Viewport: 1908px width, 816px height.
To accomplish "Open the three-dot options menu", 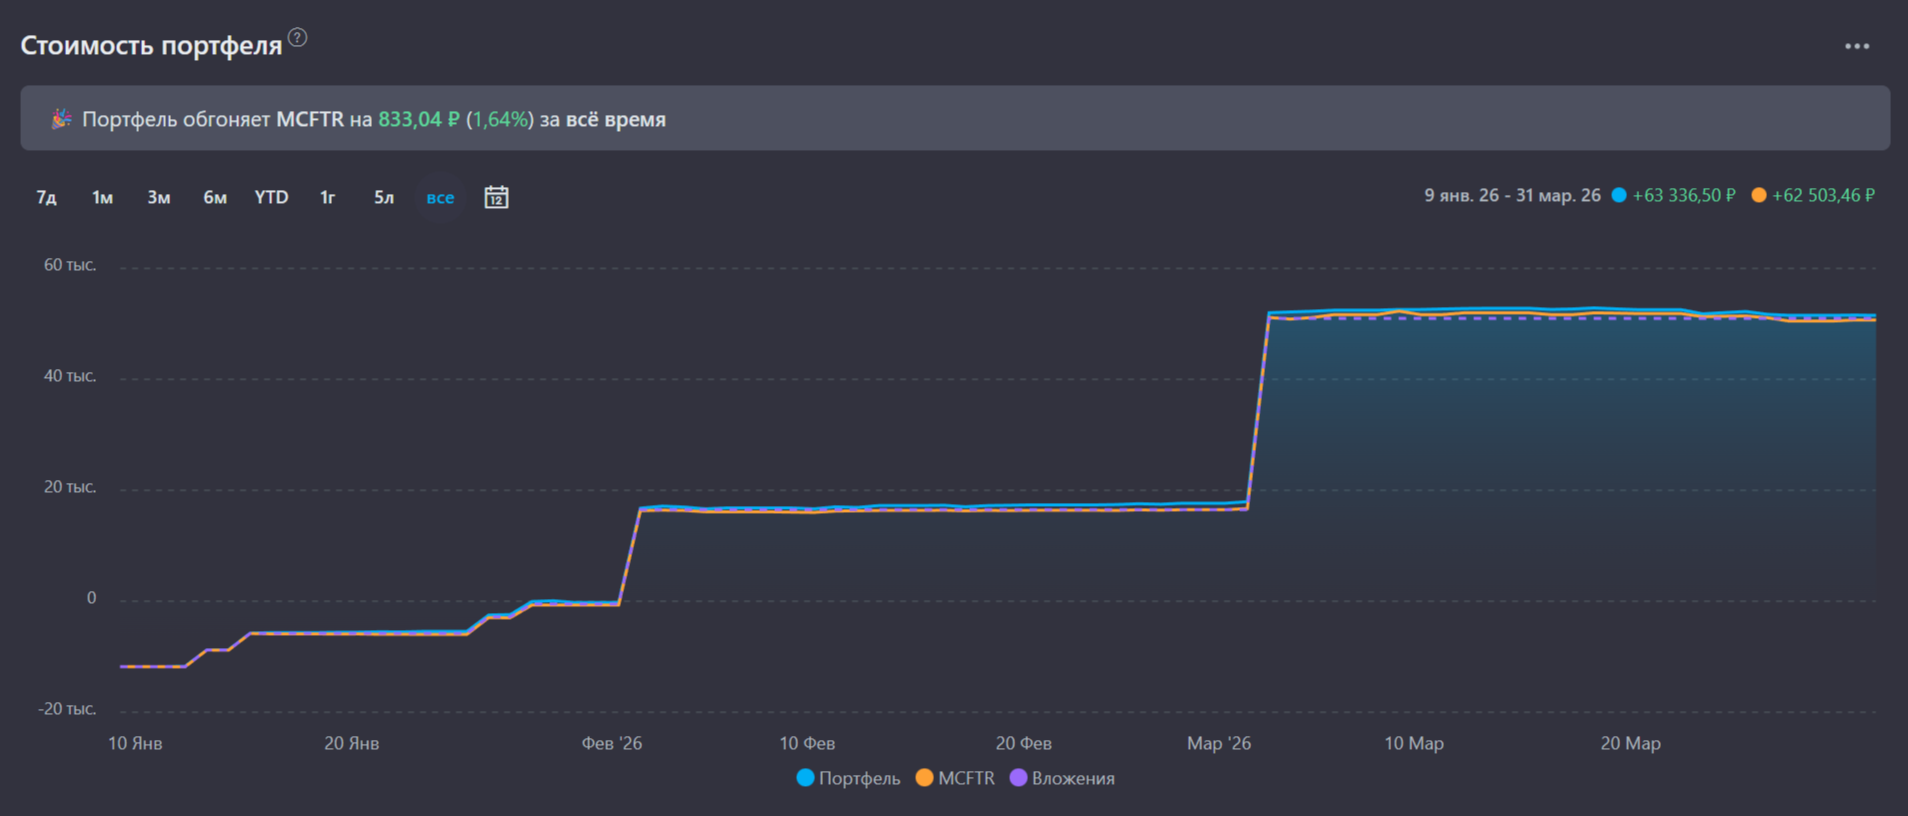I will point(1856,46).
